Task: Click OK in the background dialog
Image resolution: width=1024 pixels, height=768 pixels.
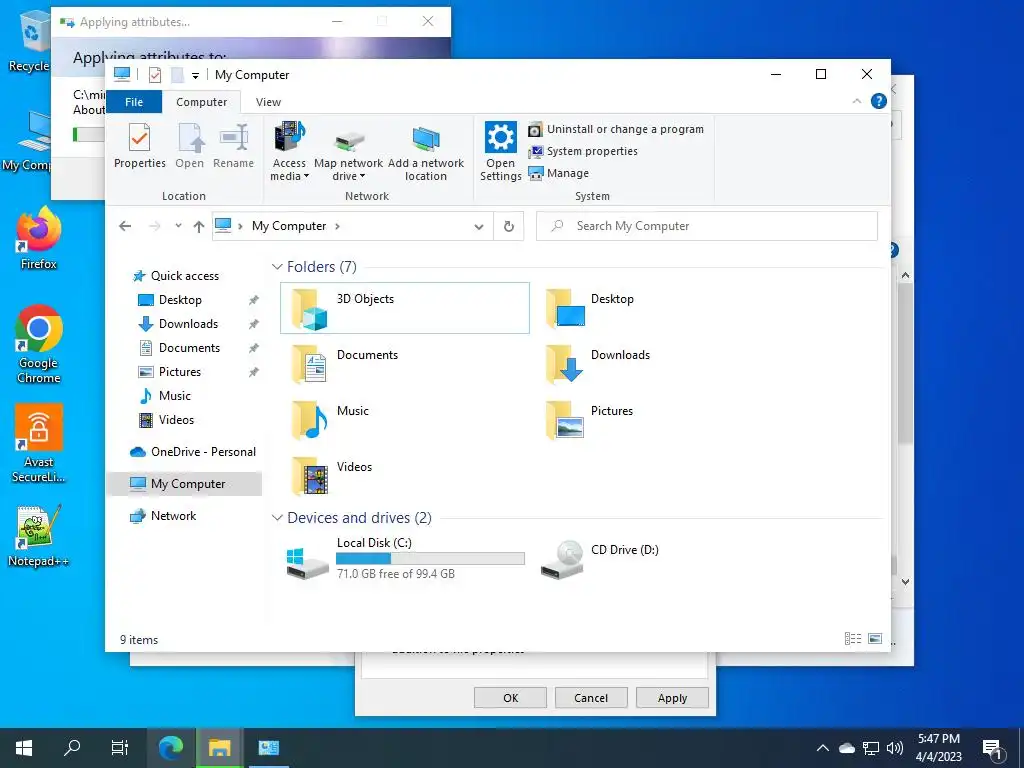Action: coord(511,697)
